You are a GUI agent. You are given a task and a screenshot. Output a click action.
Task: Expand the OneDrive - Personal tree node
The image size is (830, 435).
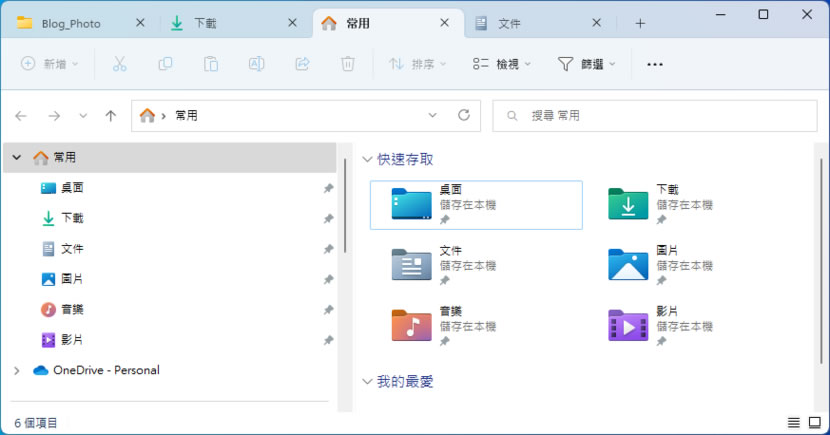click(16, 370)
